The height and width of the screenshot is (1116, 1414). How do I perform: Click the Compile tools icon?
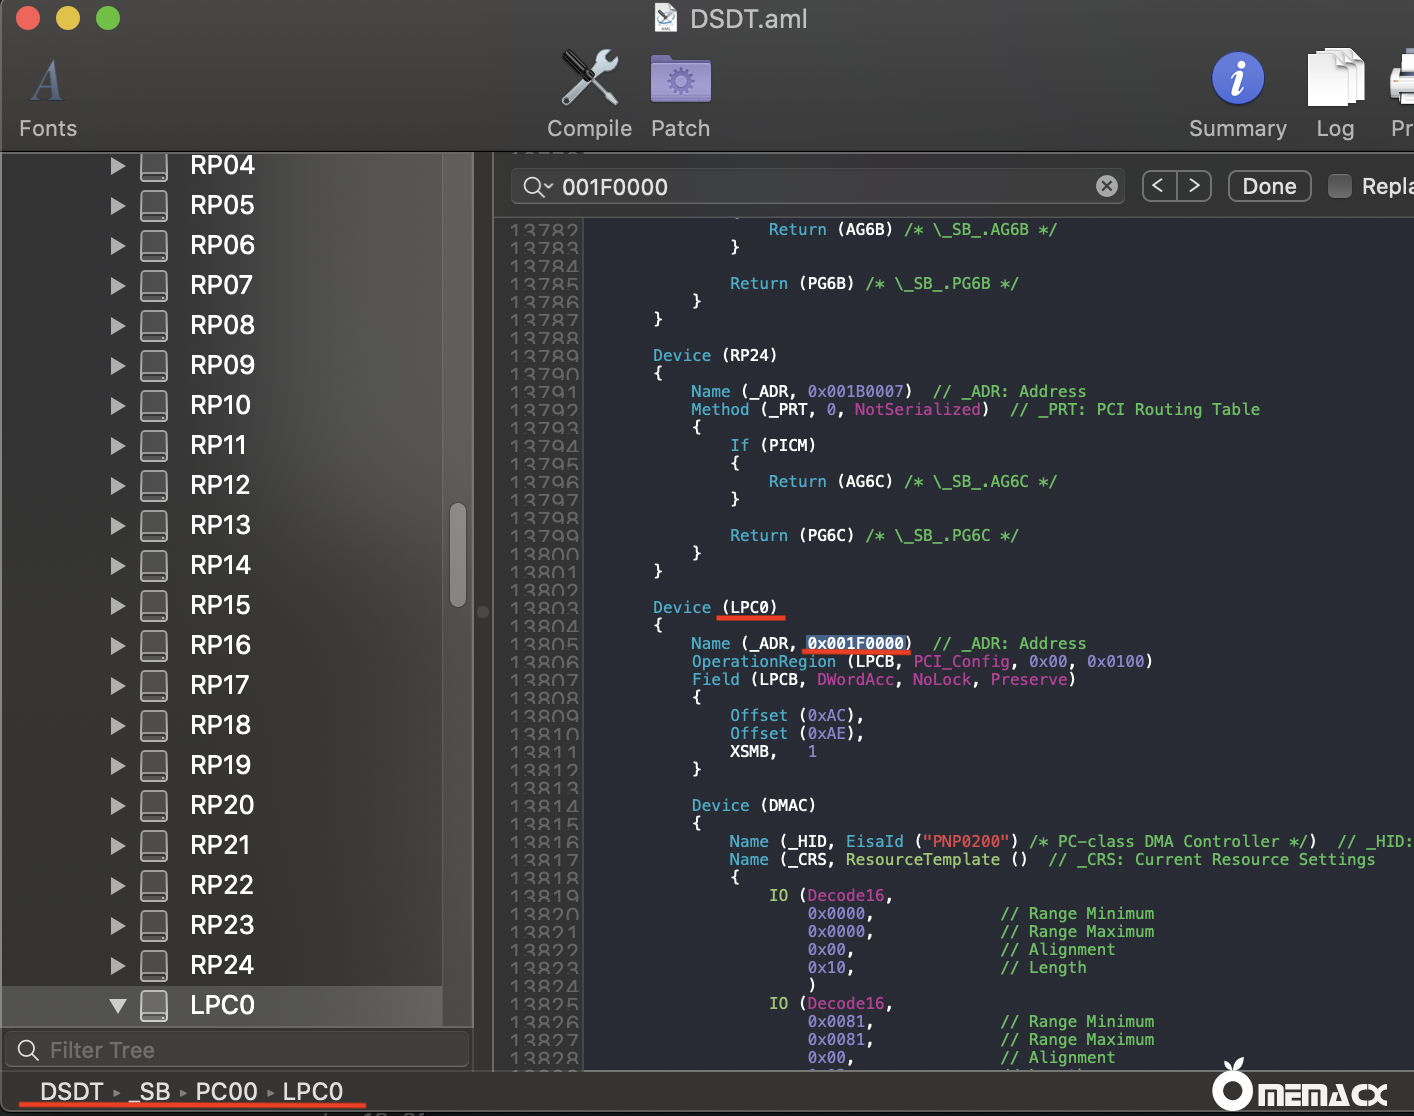589,79
